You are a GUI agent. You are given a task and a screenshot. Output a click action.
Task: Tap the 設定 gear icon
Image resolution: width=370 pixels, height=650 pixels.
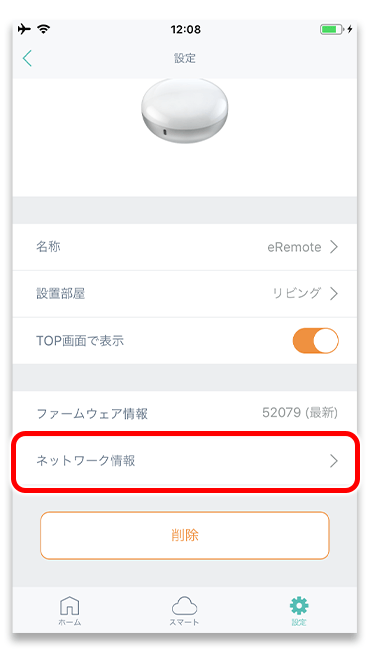pyautogui.click(x=299, y=606)
